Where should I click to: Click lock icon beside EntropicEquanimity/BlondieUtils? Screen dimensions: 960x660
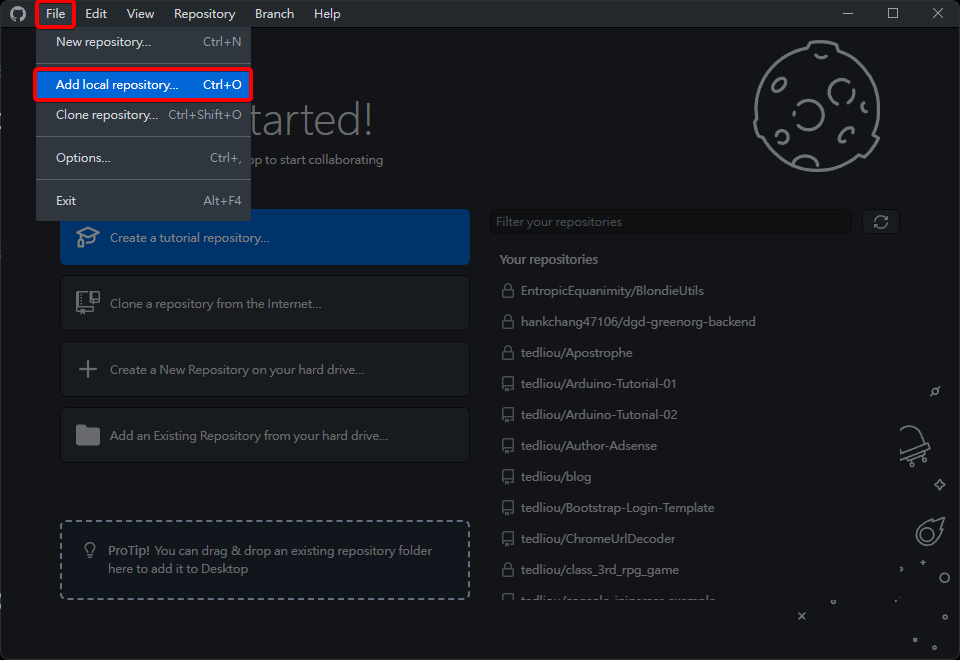pos(508,291)
